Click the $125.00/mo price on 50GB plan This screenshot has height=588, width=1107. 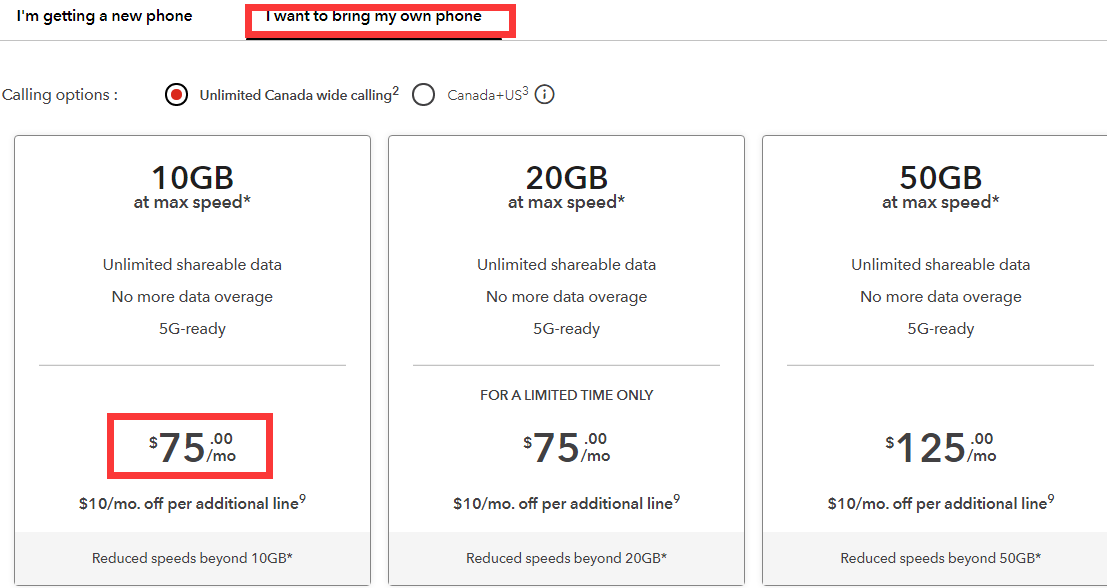pos(940,447)
